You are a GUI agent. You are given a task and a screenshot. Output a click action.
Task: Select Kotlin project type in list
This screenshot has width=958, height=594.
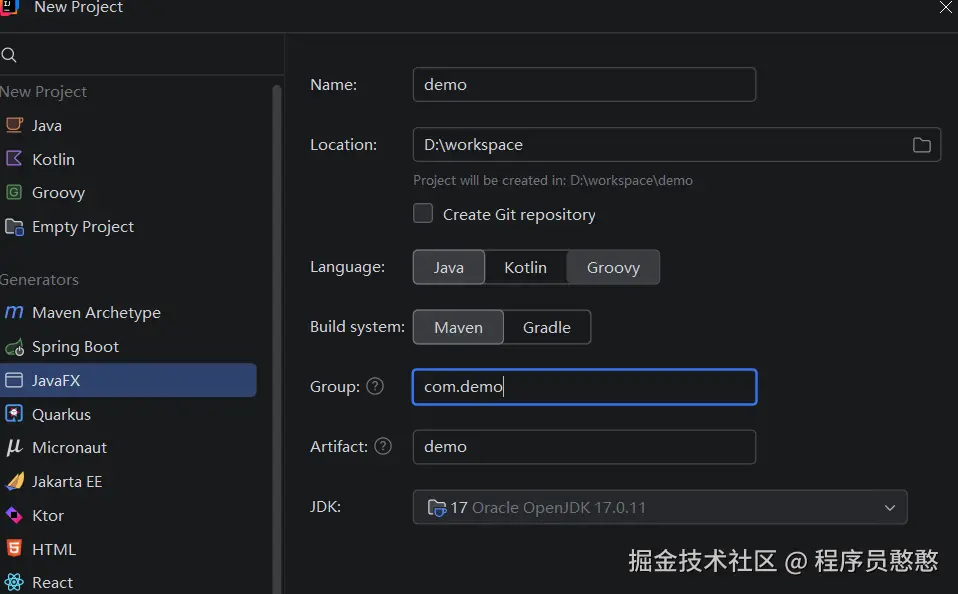tap(128, 159)
